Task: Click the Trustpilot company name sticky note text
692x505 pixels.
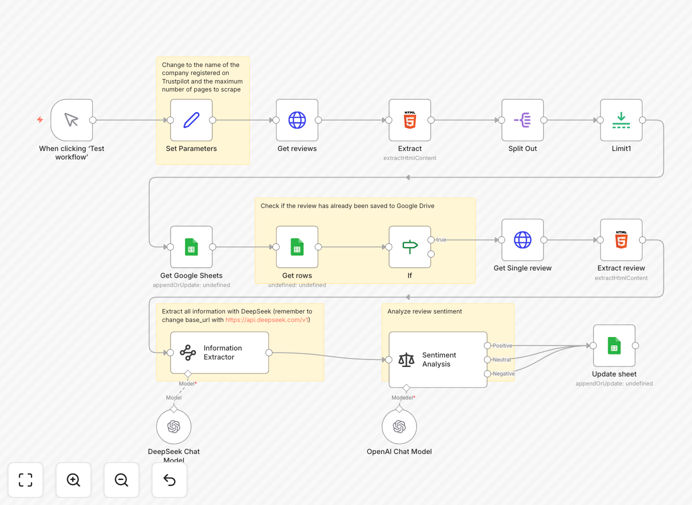Action: click(x=202, y=77)
